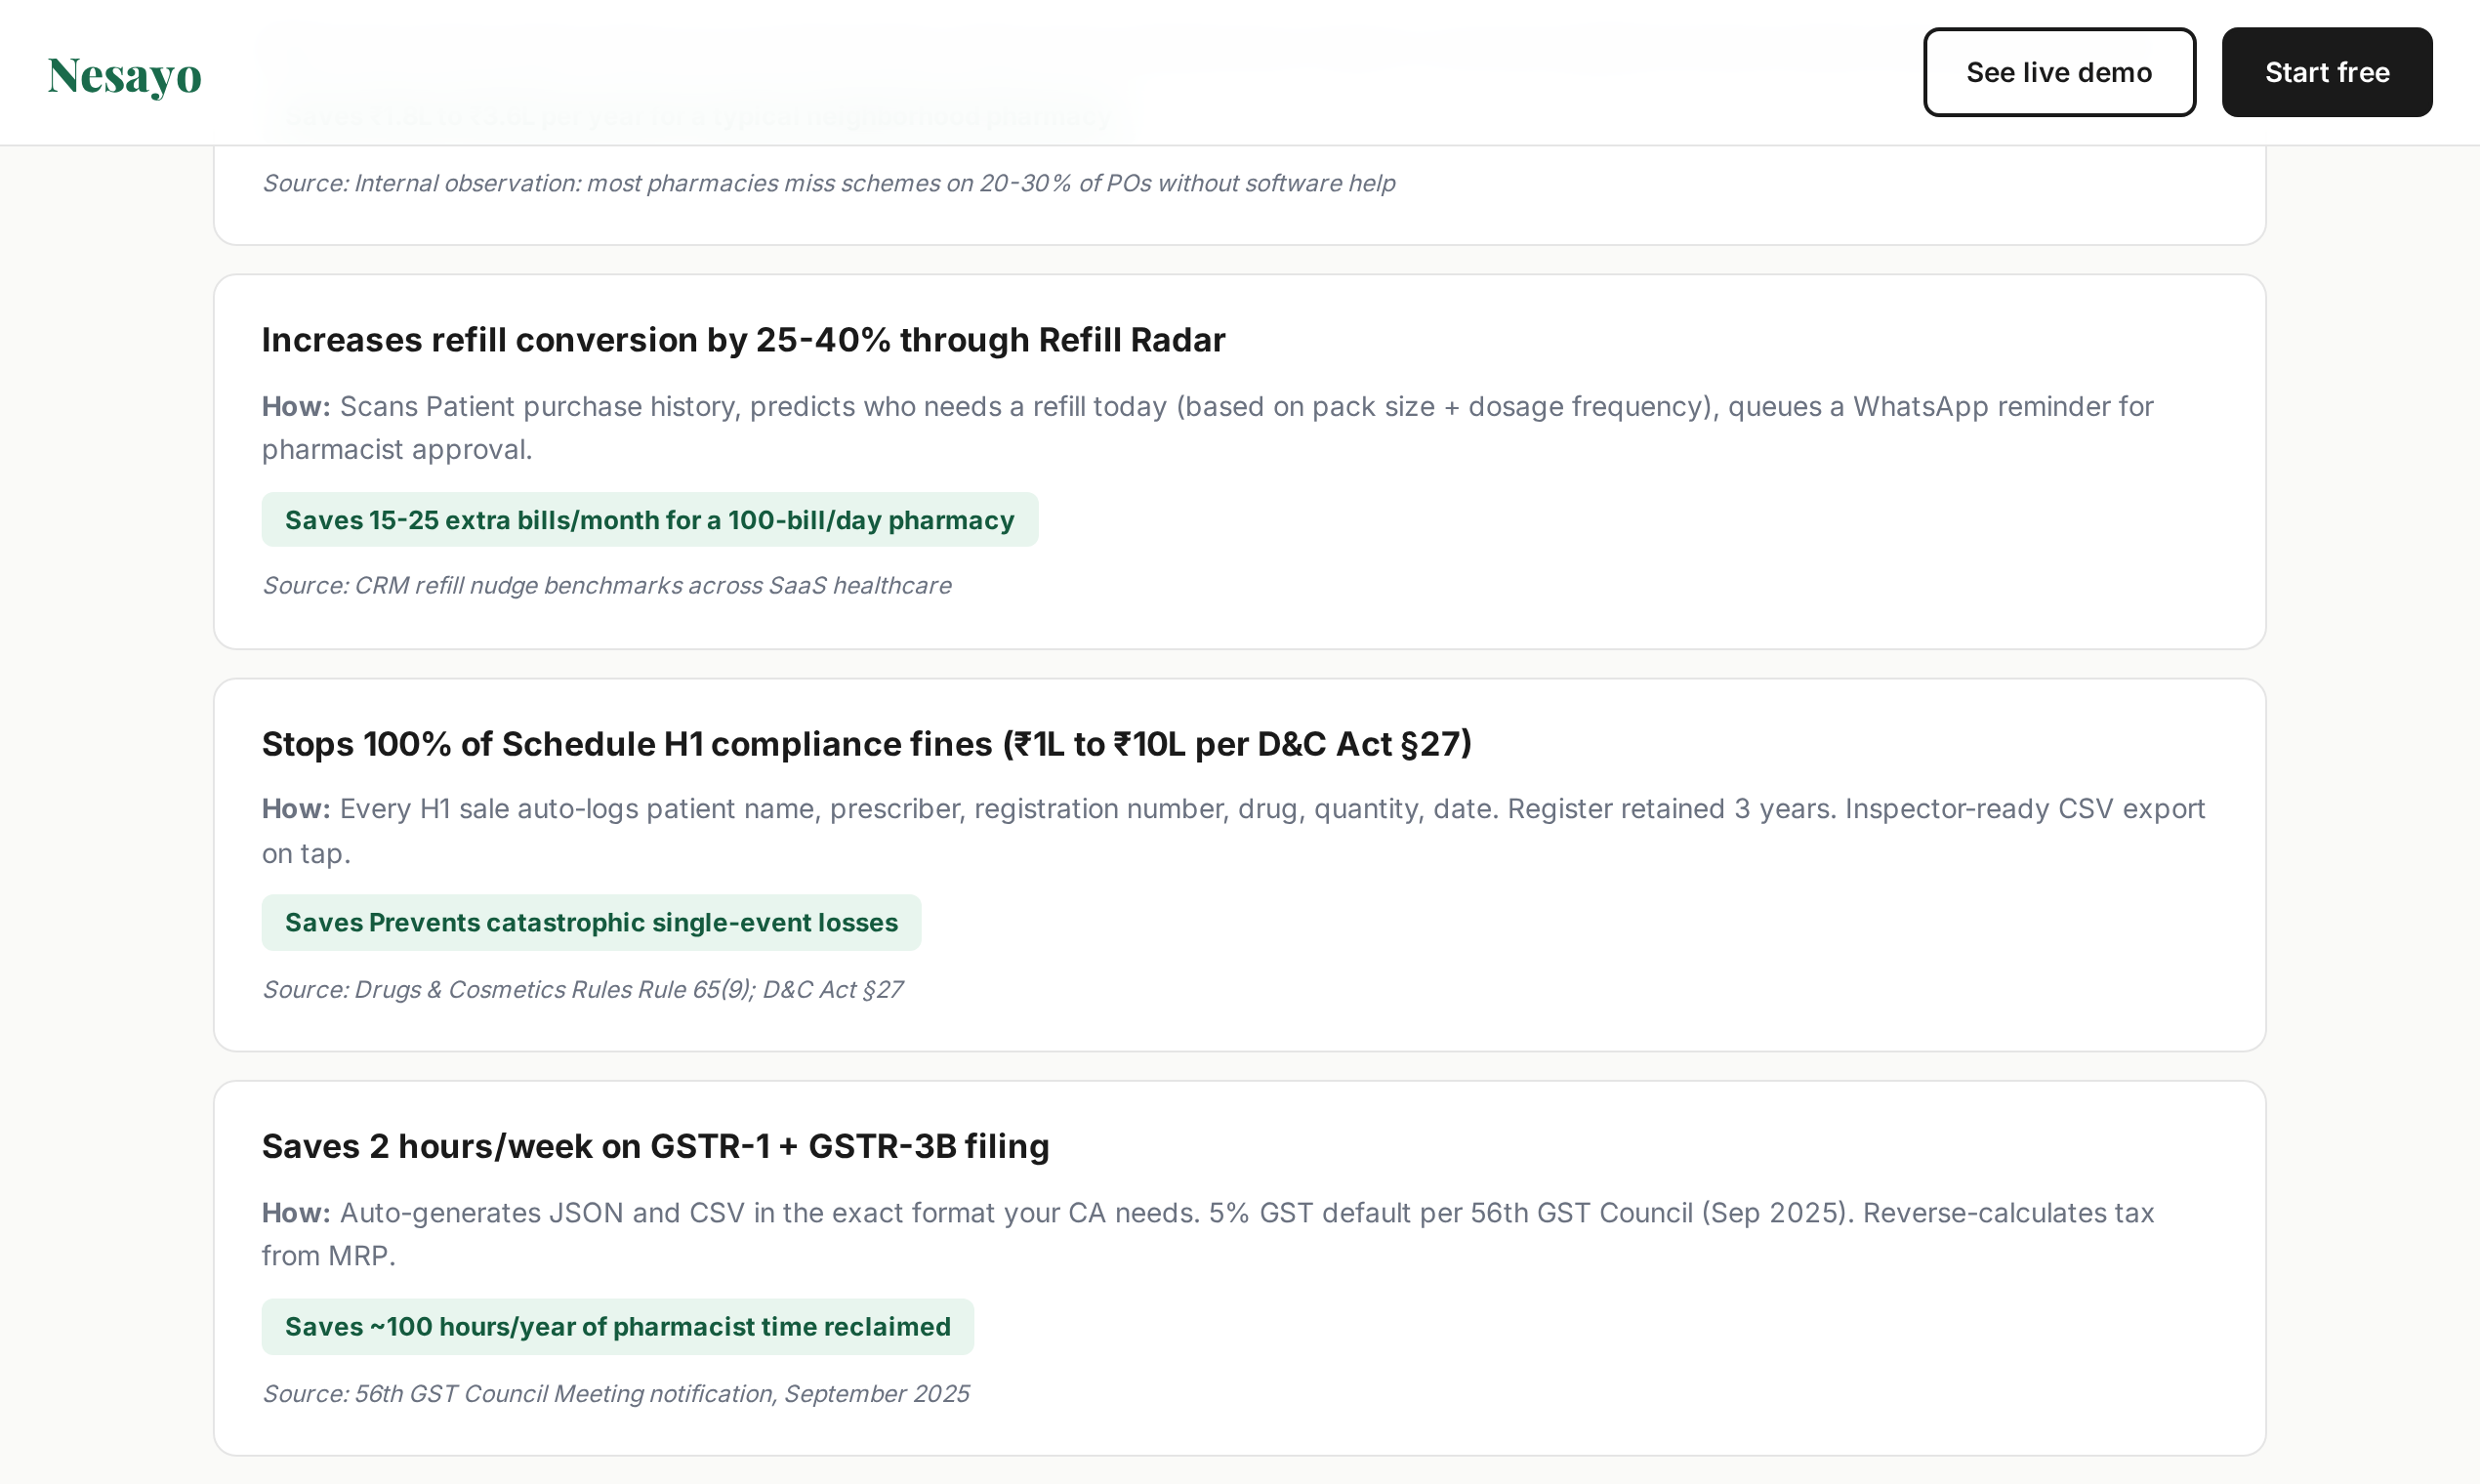Open the See live demo button
2480x1484 pixels.
pos(2059,72)
